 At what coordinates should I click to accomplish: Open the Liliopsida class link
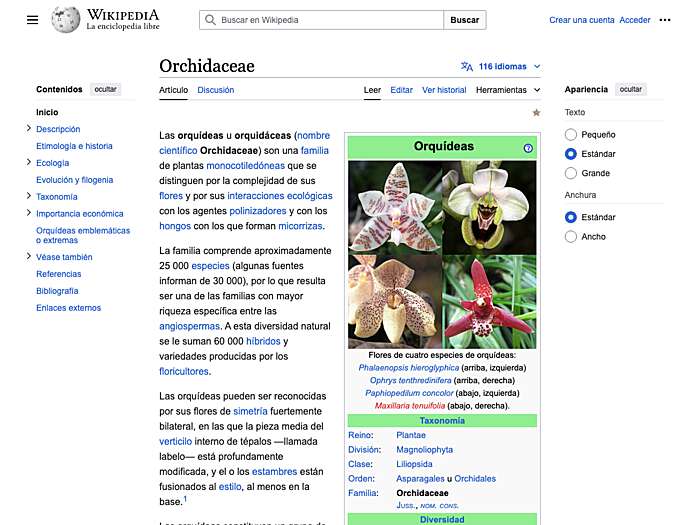coord(414,464)
